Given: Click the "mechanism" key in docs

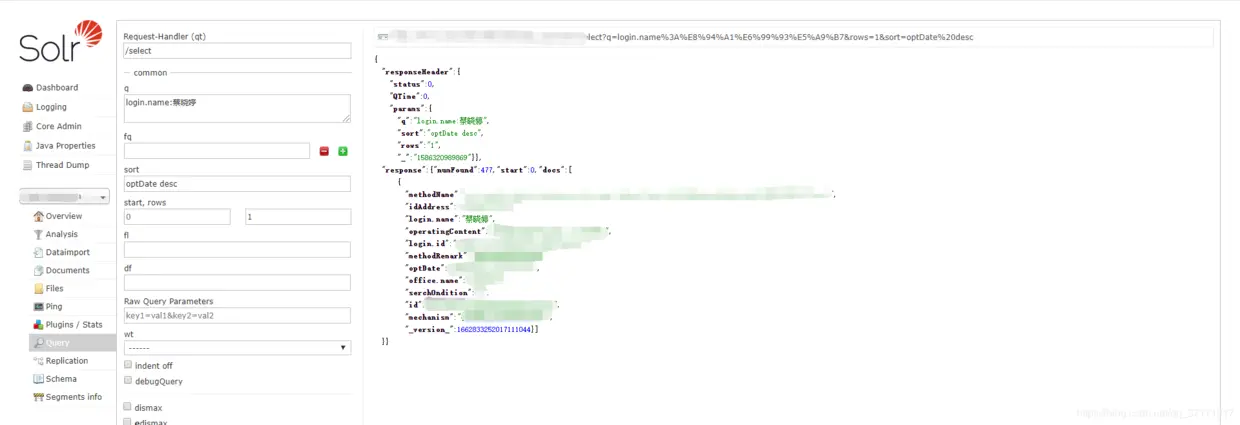Looking at the screenshot, I should (x=429, y=317).
